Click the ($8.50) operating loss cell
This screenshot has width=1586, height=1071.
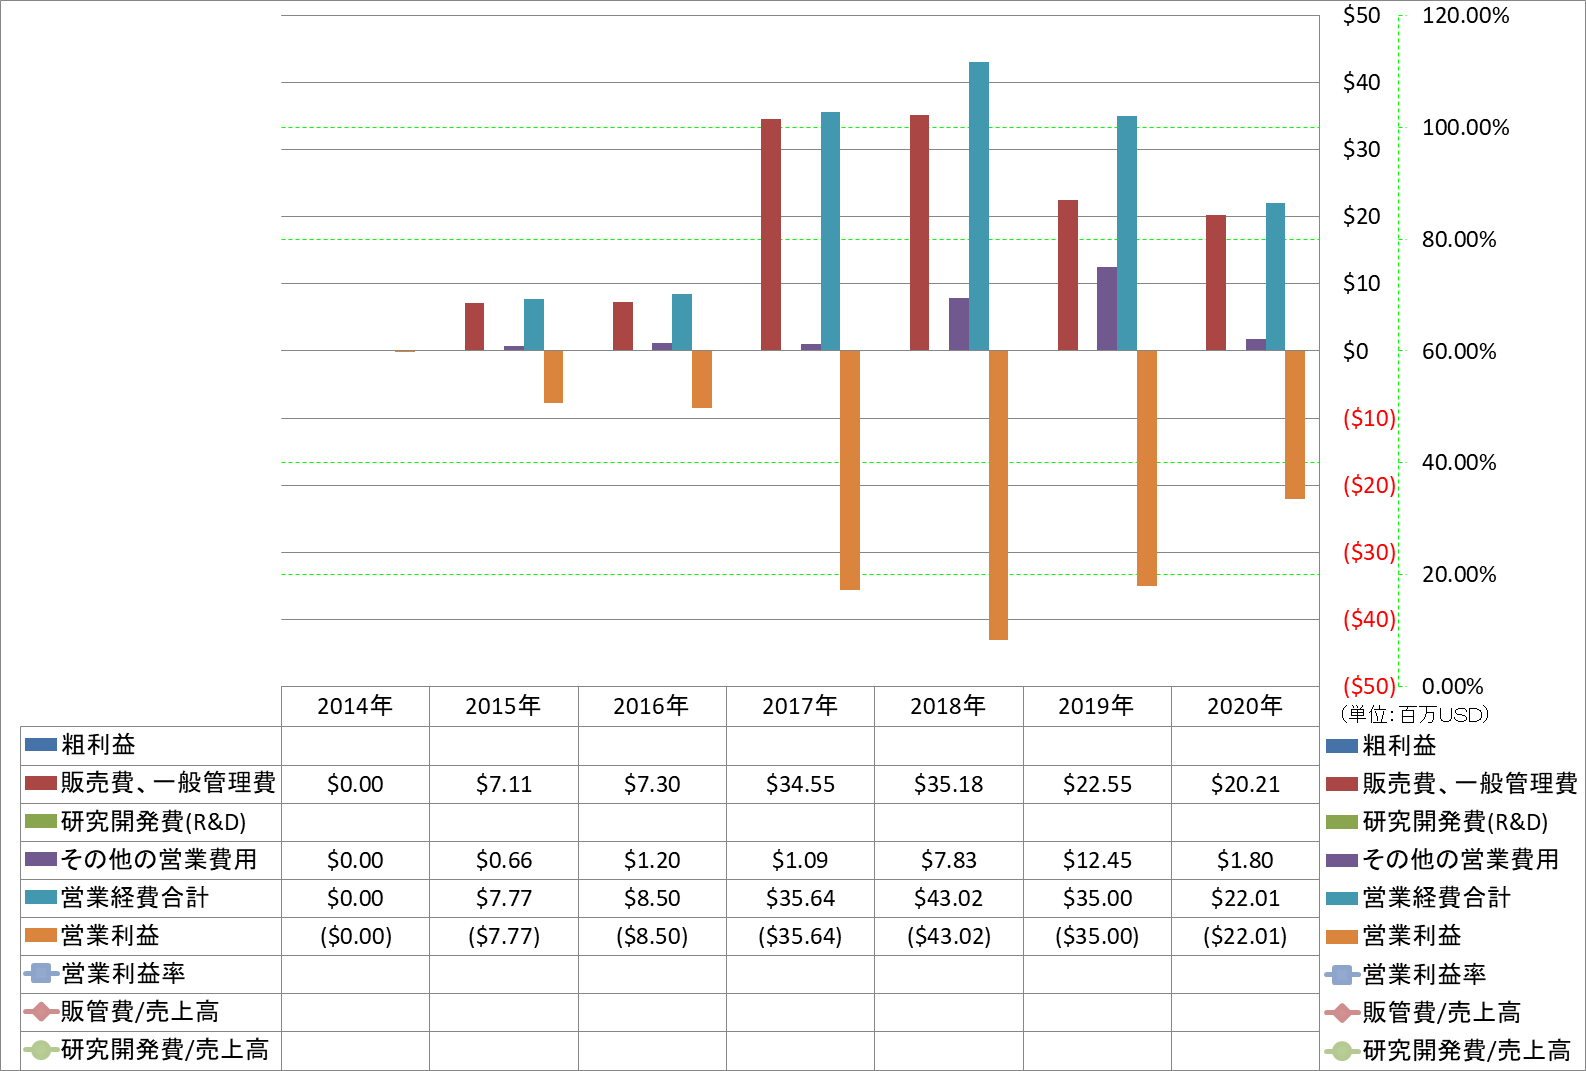(x=652, y=936)
